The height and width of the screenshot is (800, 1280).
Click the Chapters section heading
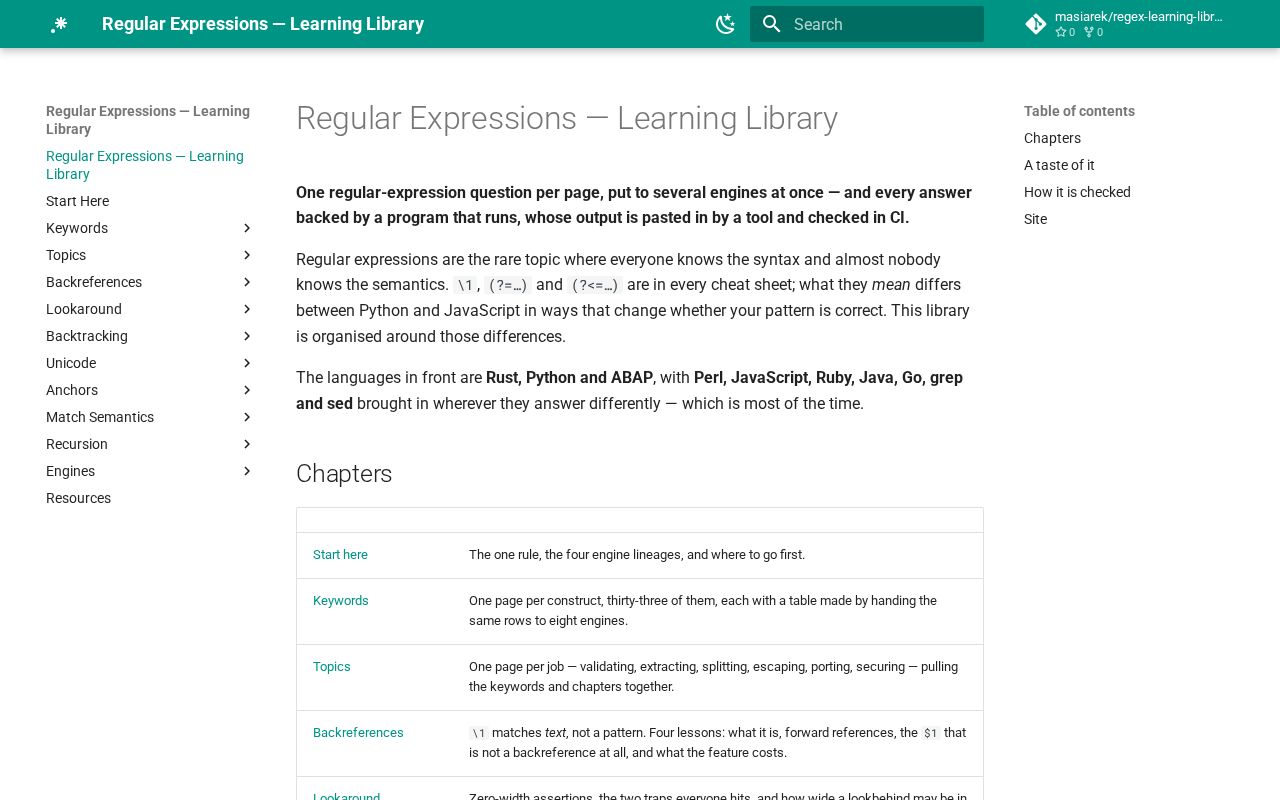point(344,474)
